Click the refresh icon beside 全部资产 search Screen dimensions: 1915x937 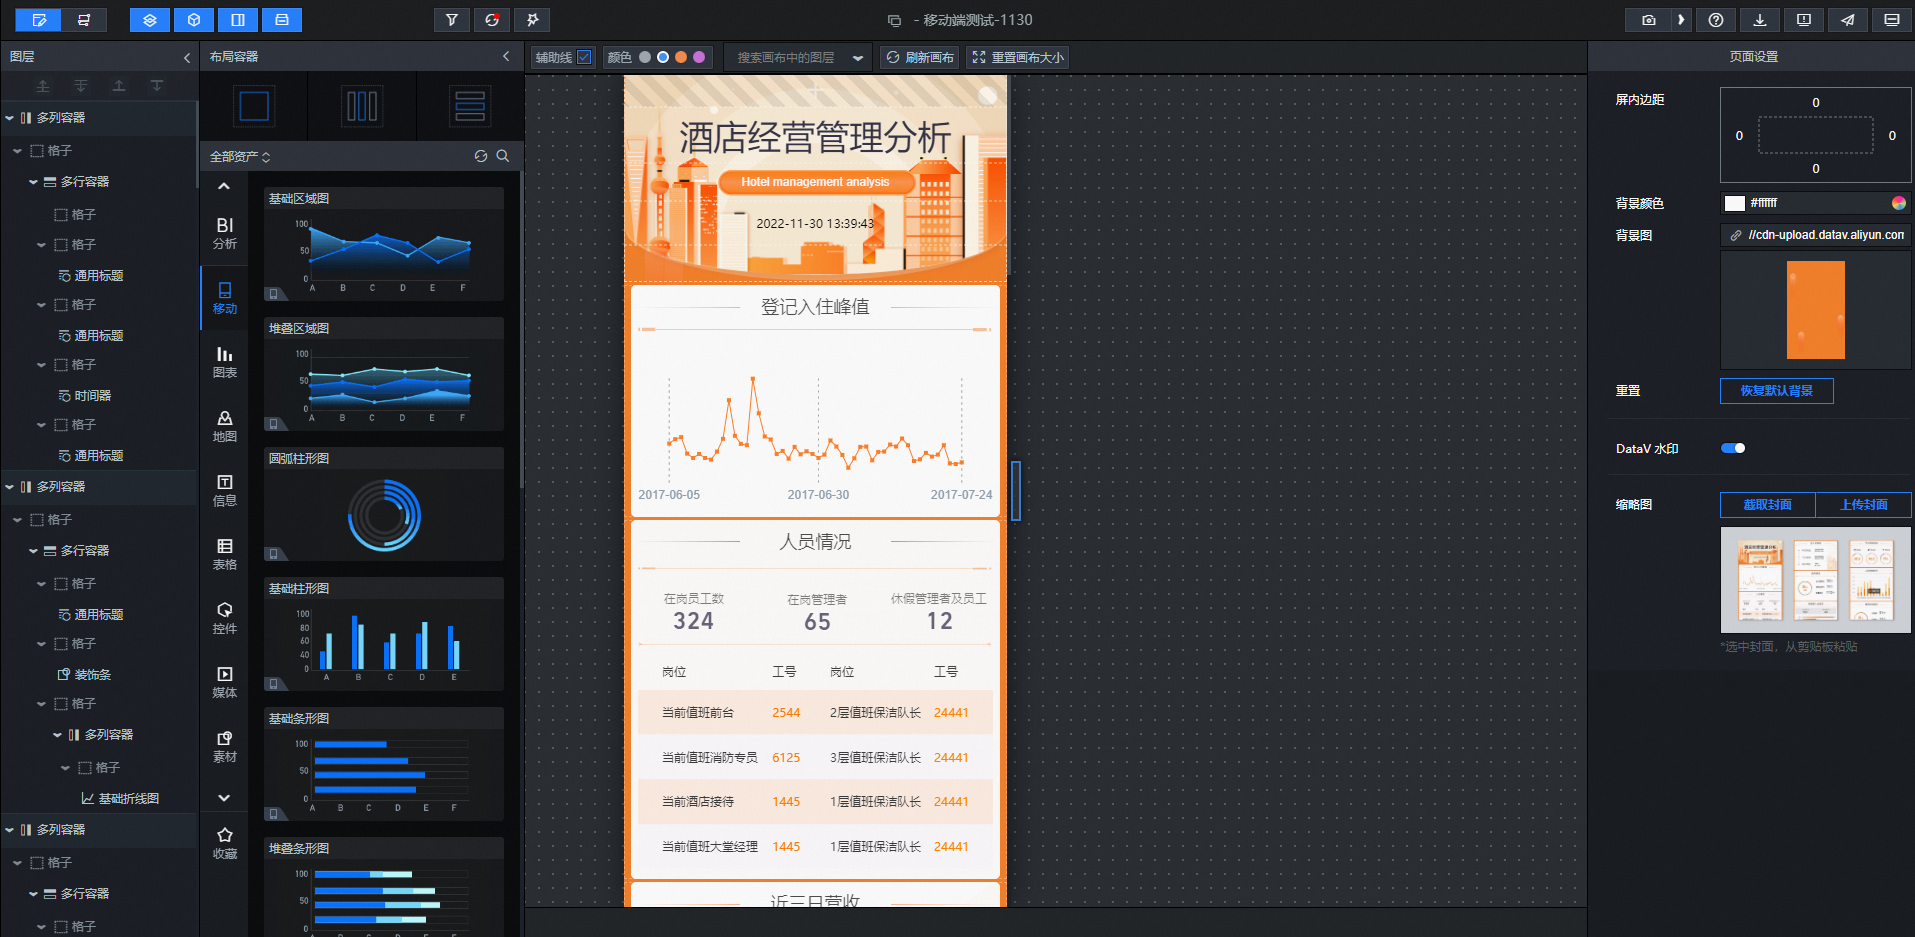[x=481, y=156]
